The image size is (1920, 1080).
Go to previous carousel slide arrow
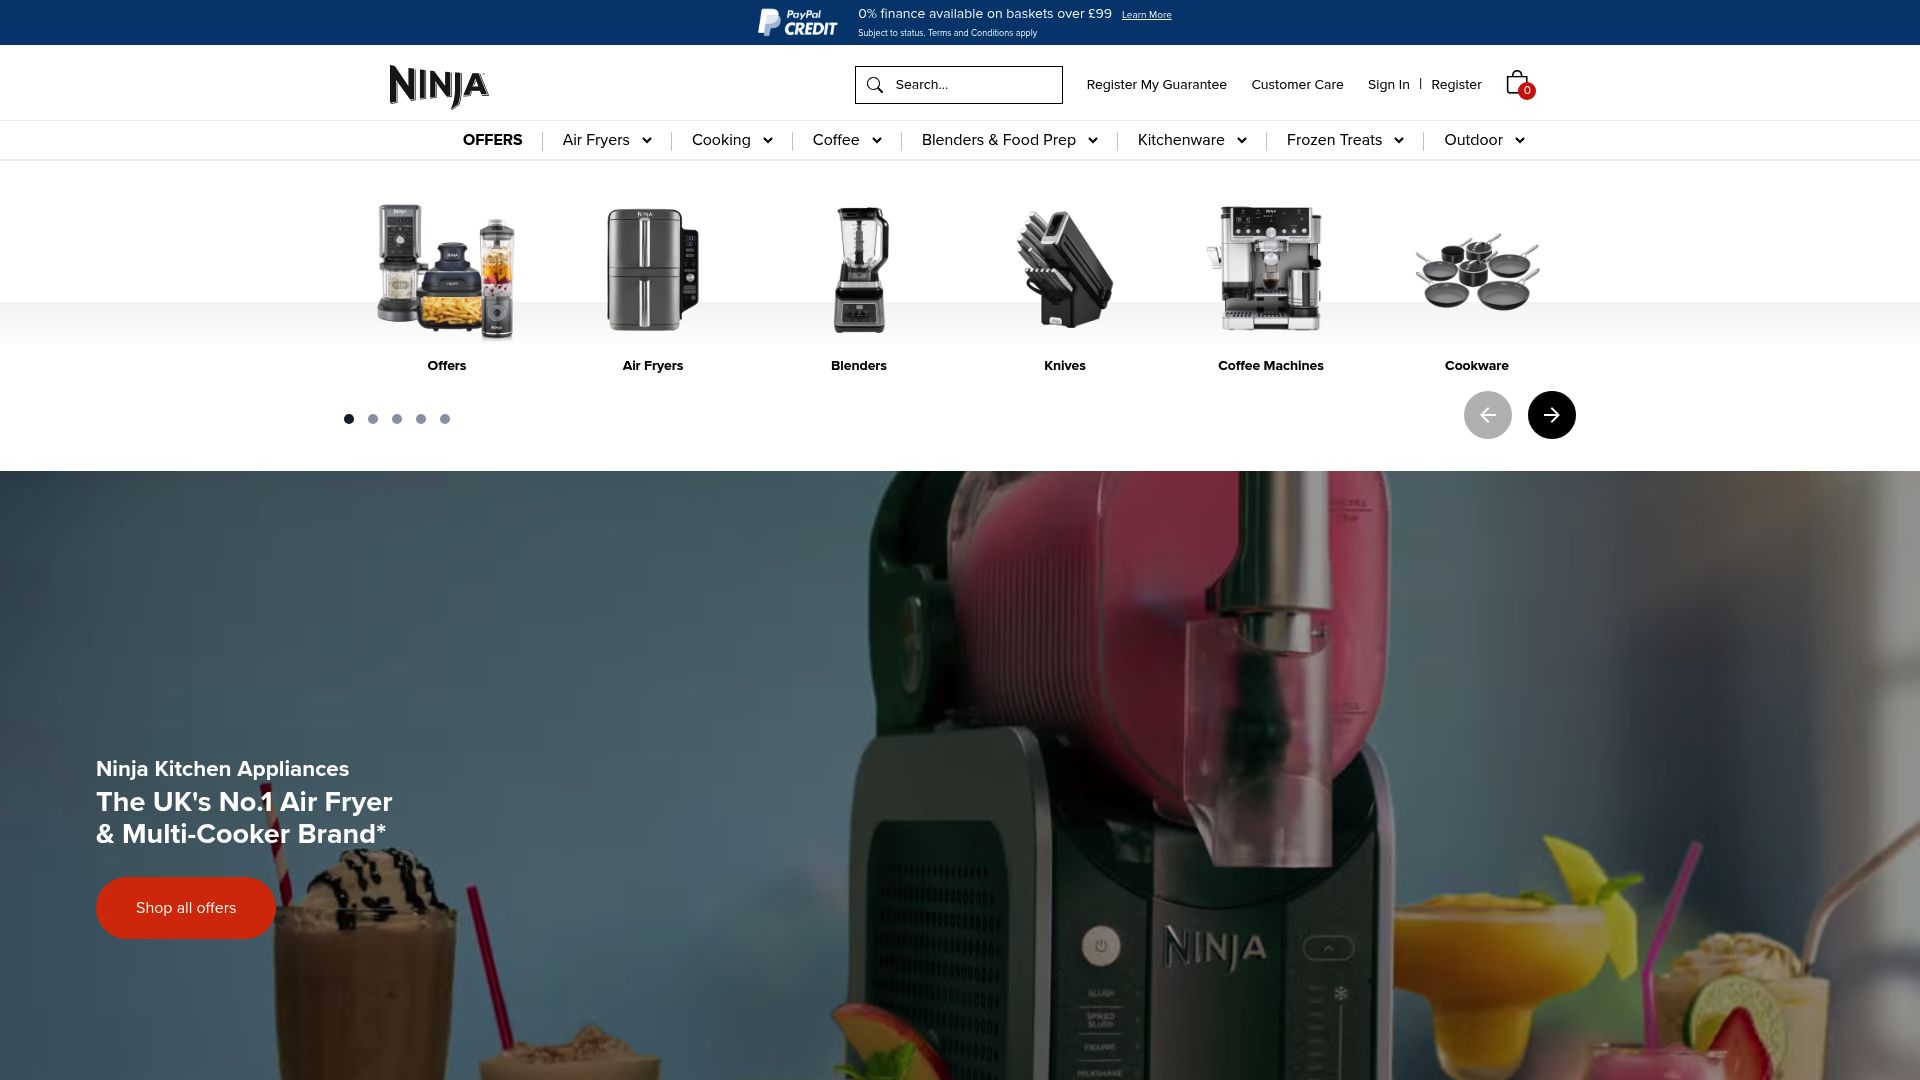click(x=1487, y=415)
